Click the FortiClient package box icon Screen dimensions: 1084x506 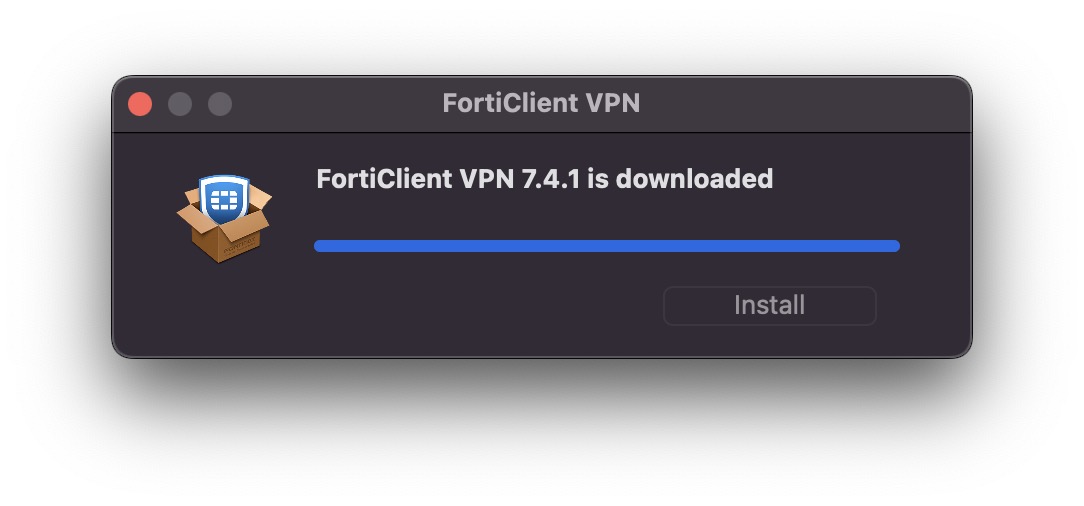[224, 218]
